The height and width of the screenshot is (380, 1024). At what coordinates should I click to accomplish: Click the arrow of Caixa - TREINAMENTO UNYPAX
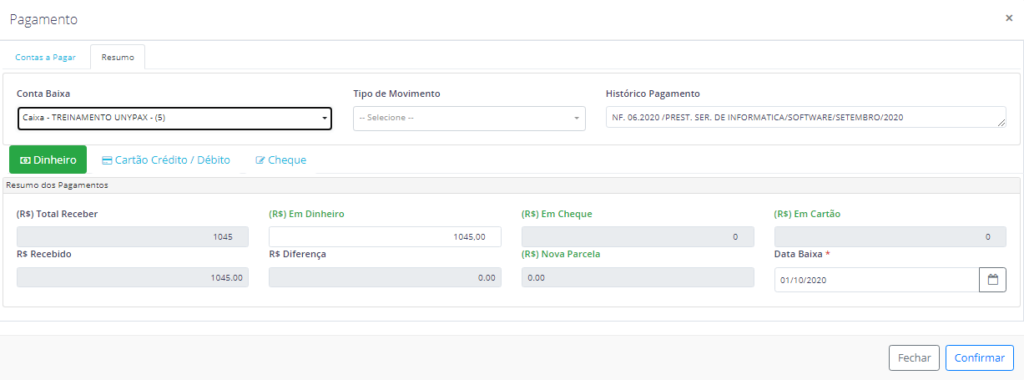pyautogui.click(x=324, y=118)
